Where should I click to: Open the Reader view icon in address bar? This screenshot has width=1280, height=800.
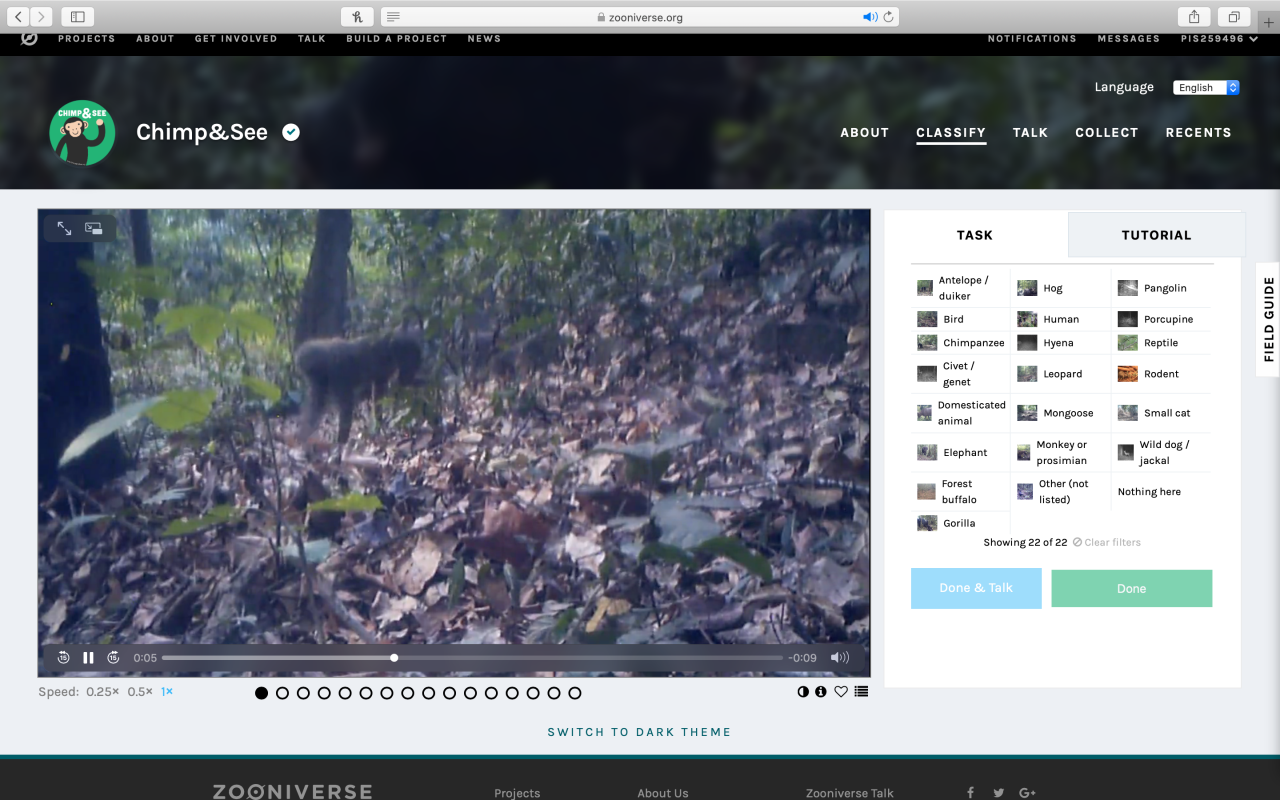click(x=394, y=17)
